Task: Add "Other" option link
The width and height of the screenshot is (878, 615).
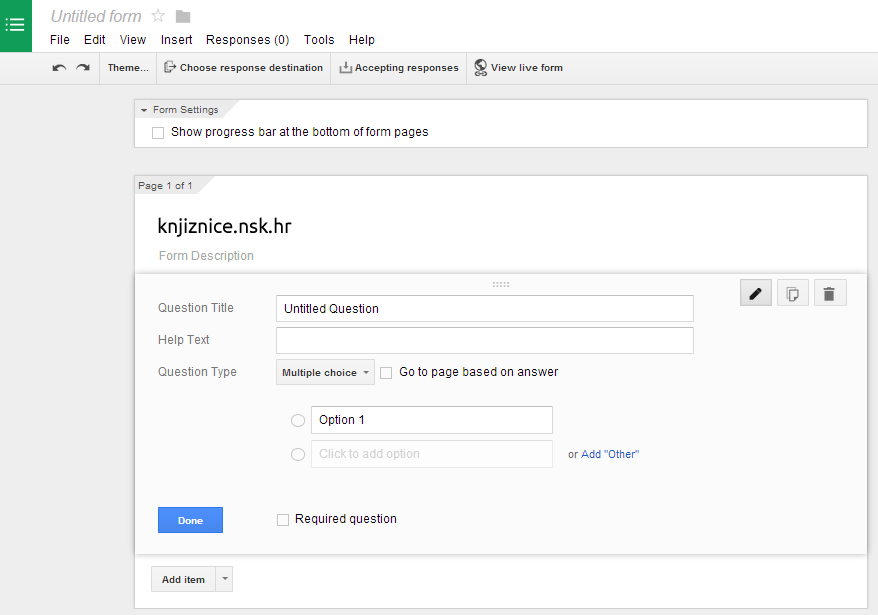Action: (x=610, y=454)
